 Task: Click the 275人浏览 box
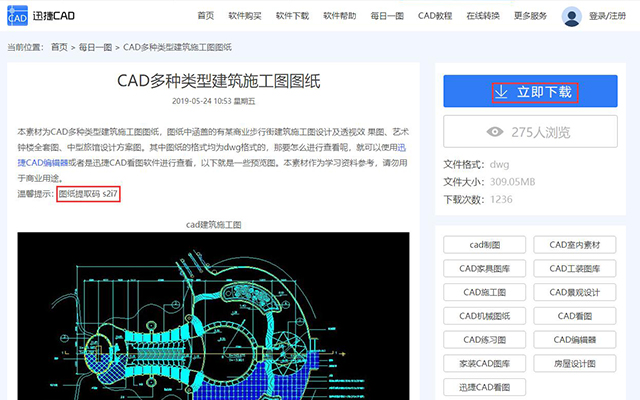point(530,131)
